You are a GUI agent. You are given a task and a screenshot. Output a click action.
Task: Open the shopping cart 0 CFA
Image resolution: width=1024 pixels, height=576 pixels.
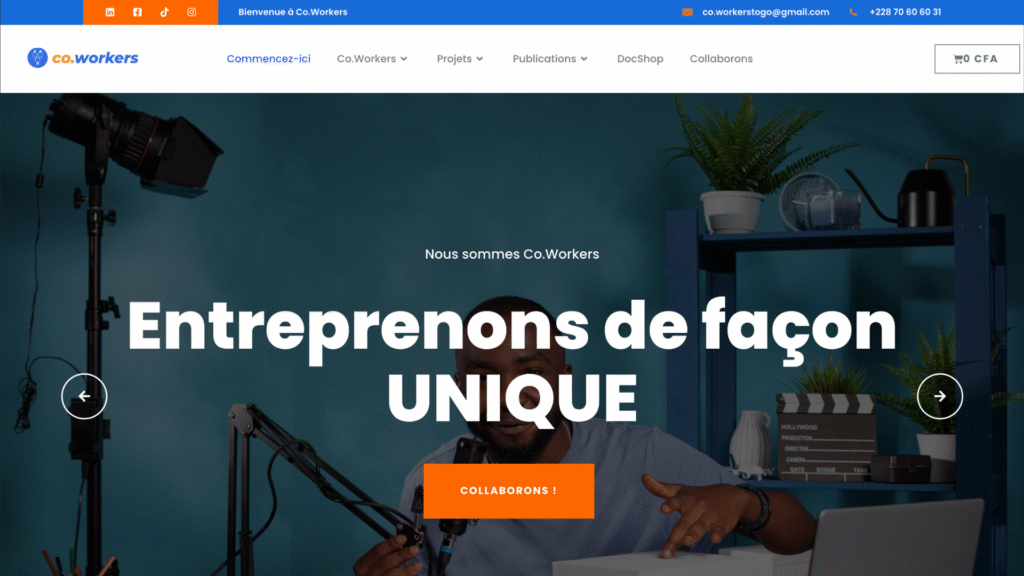tap(976, 59)
